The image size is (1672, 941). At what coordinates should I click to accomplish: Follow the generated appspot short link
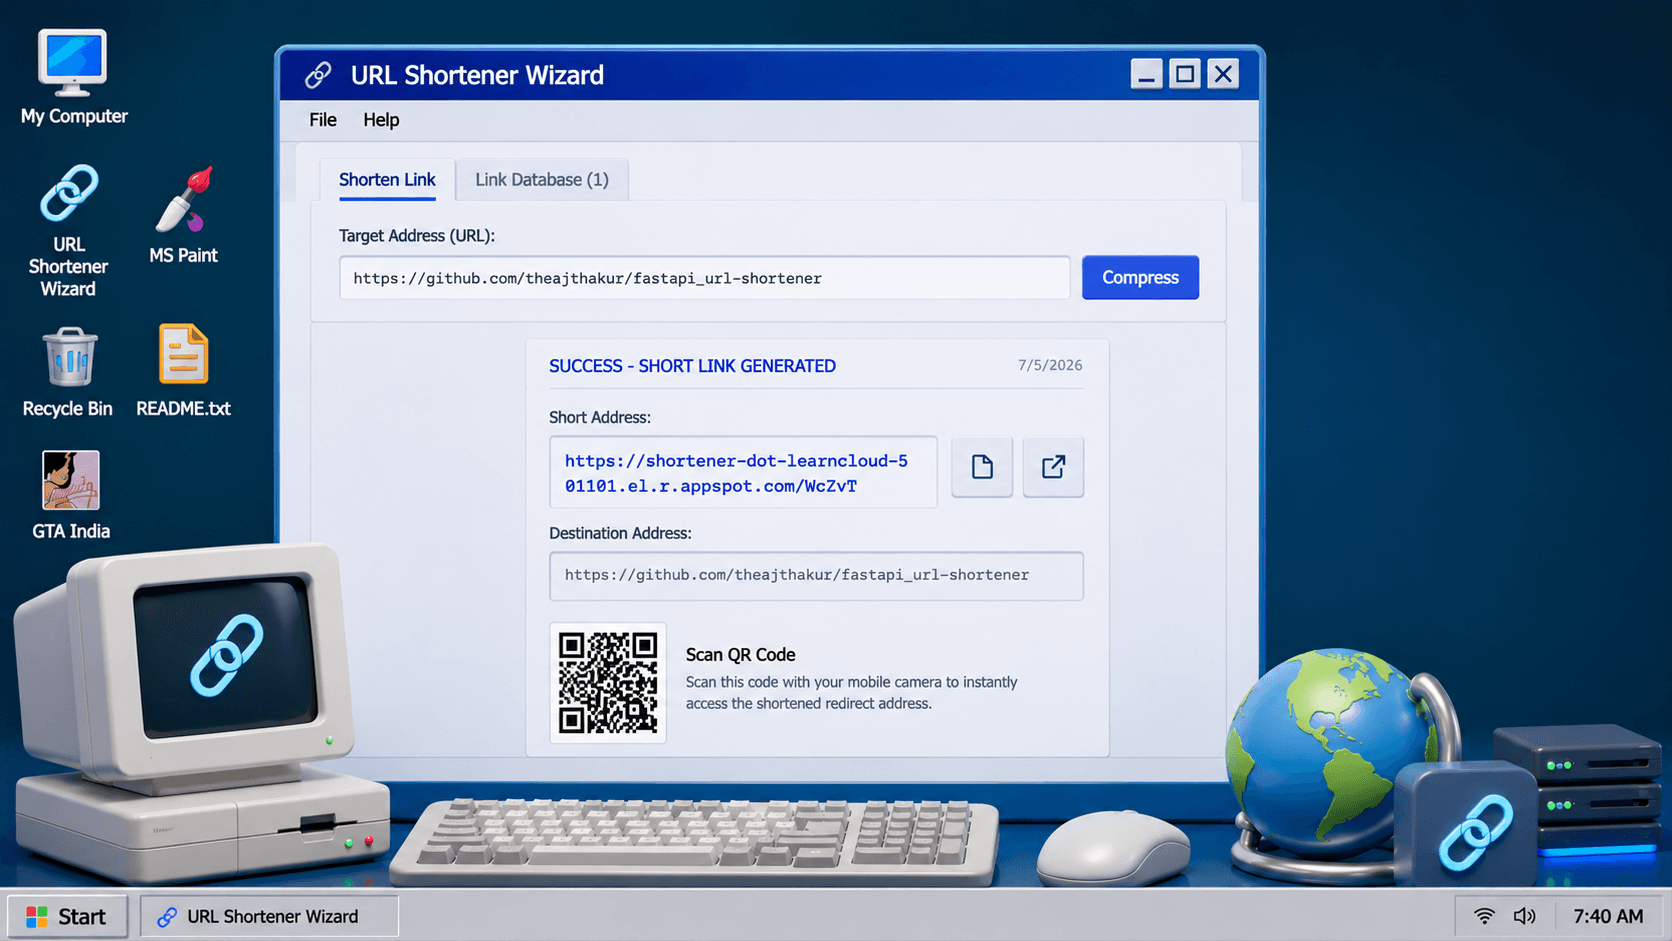click(736, 473)
